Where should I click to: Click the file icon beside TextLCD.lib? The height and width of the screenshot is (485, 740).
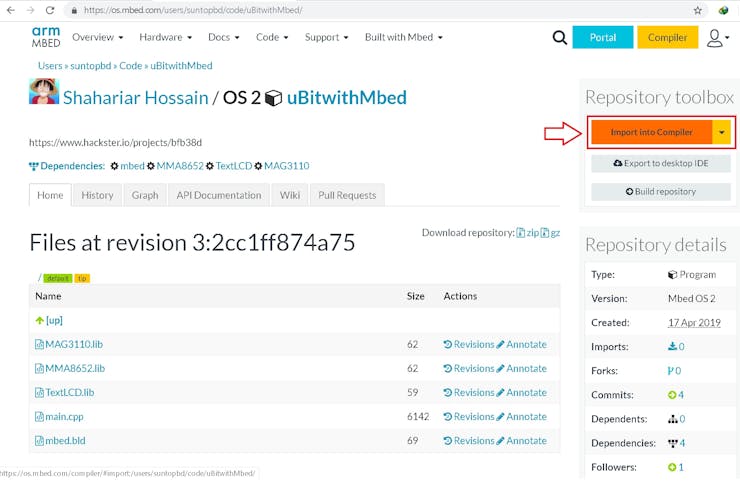point(39,393)
